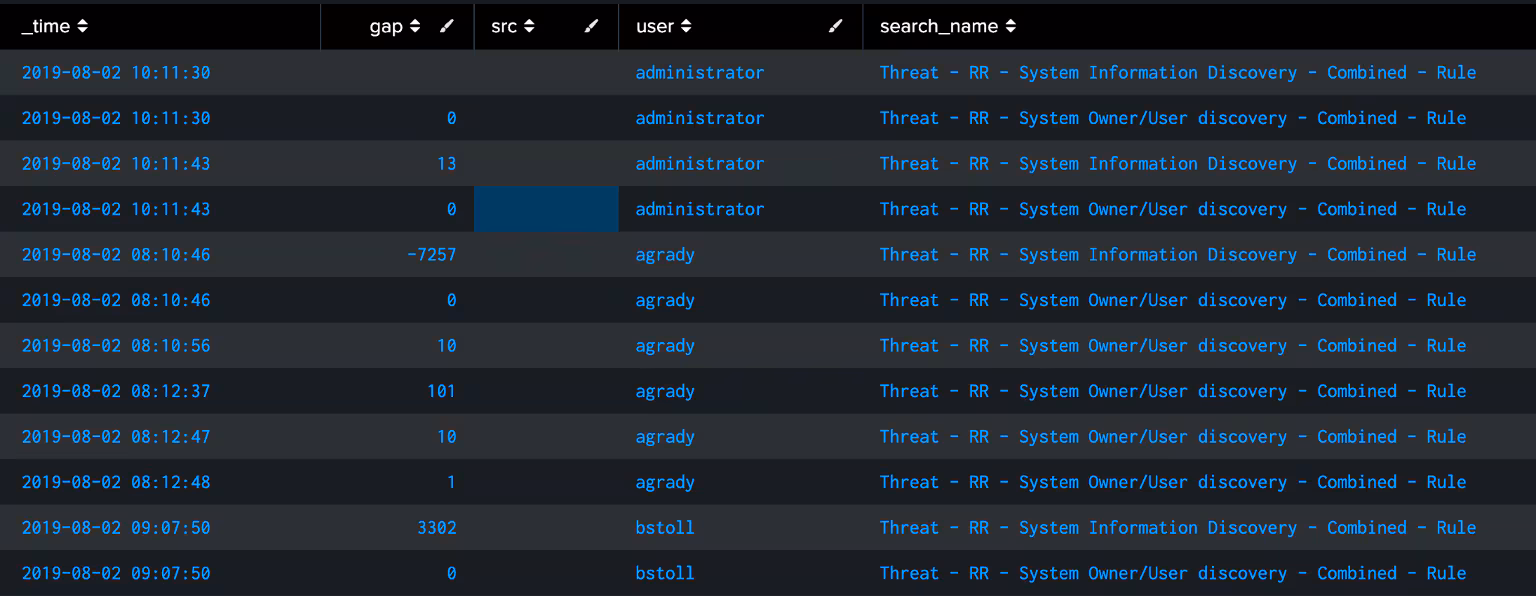
Task: Open the 2019-08-02 08:12:37 timestamp
Action: (x=116, y=391)
